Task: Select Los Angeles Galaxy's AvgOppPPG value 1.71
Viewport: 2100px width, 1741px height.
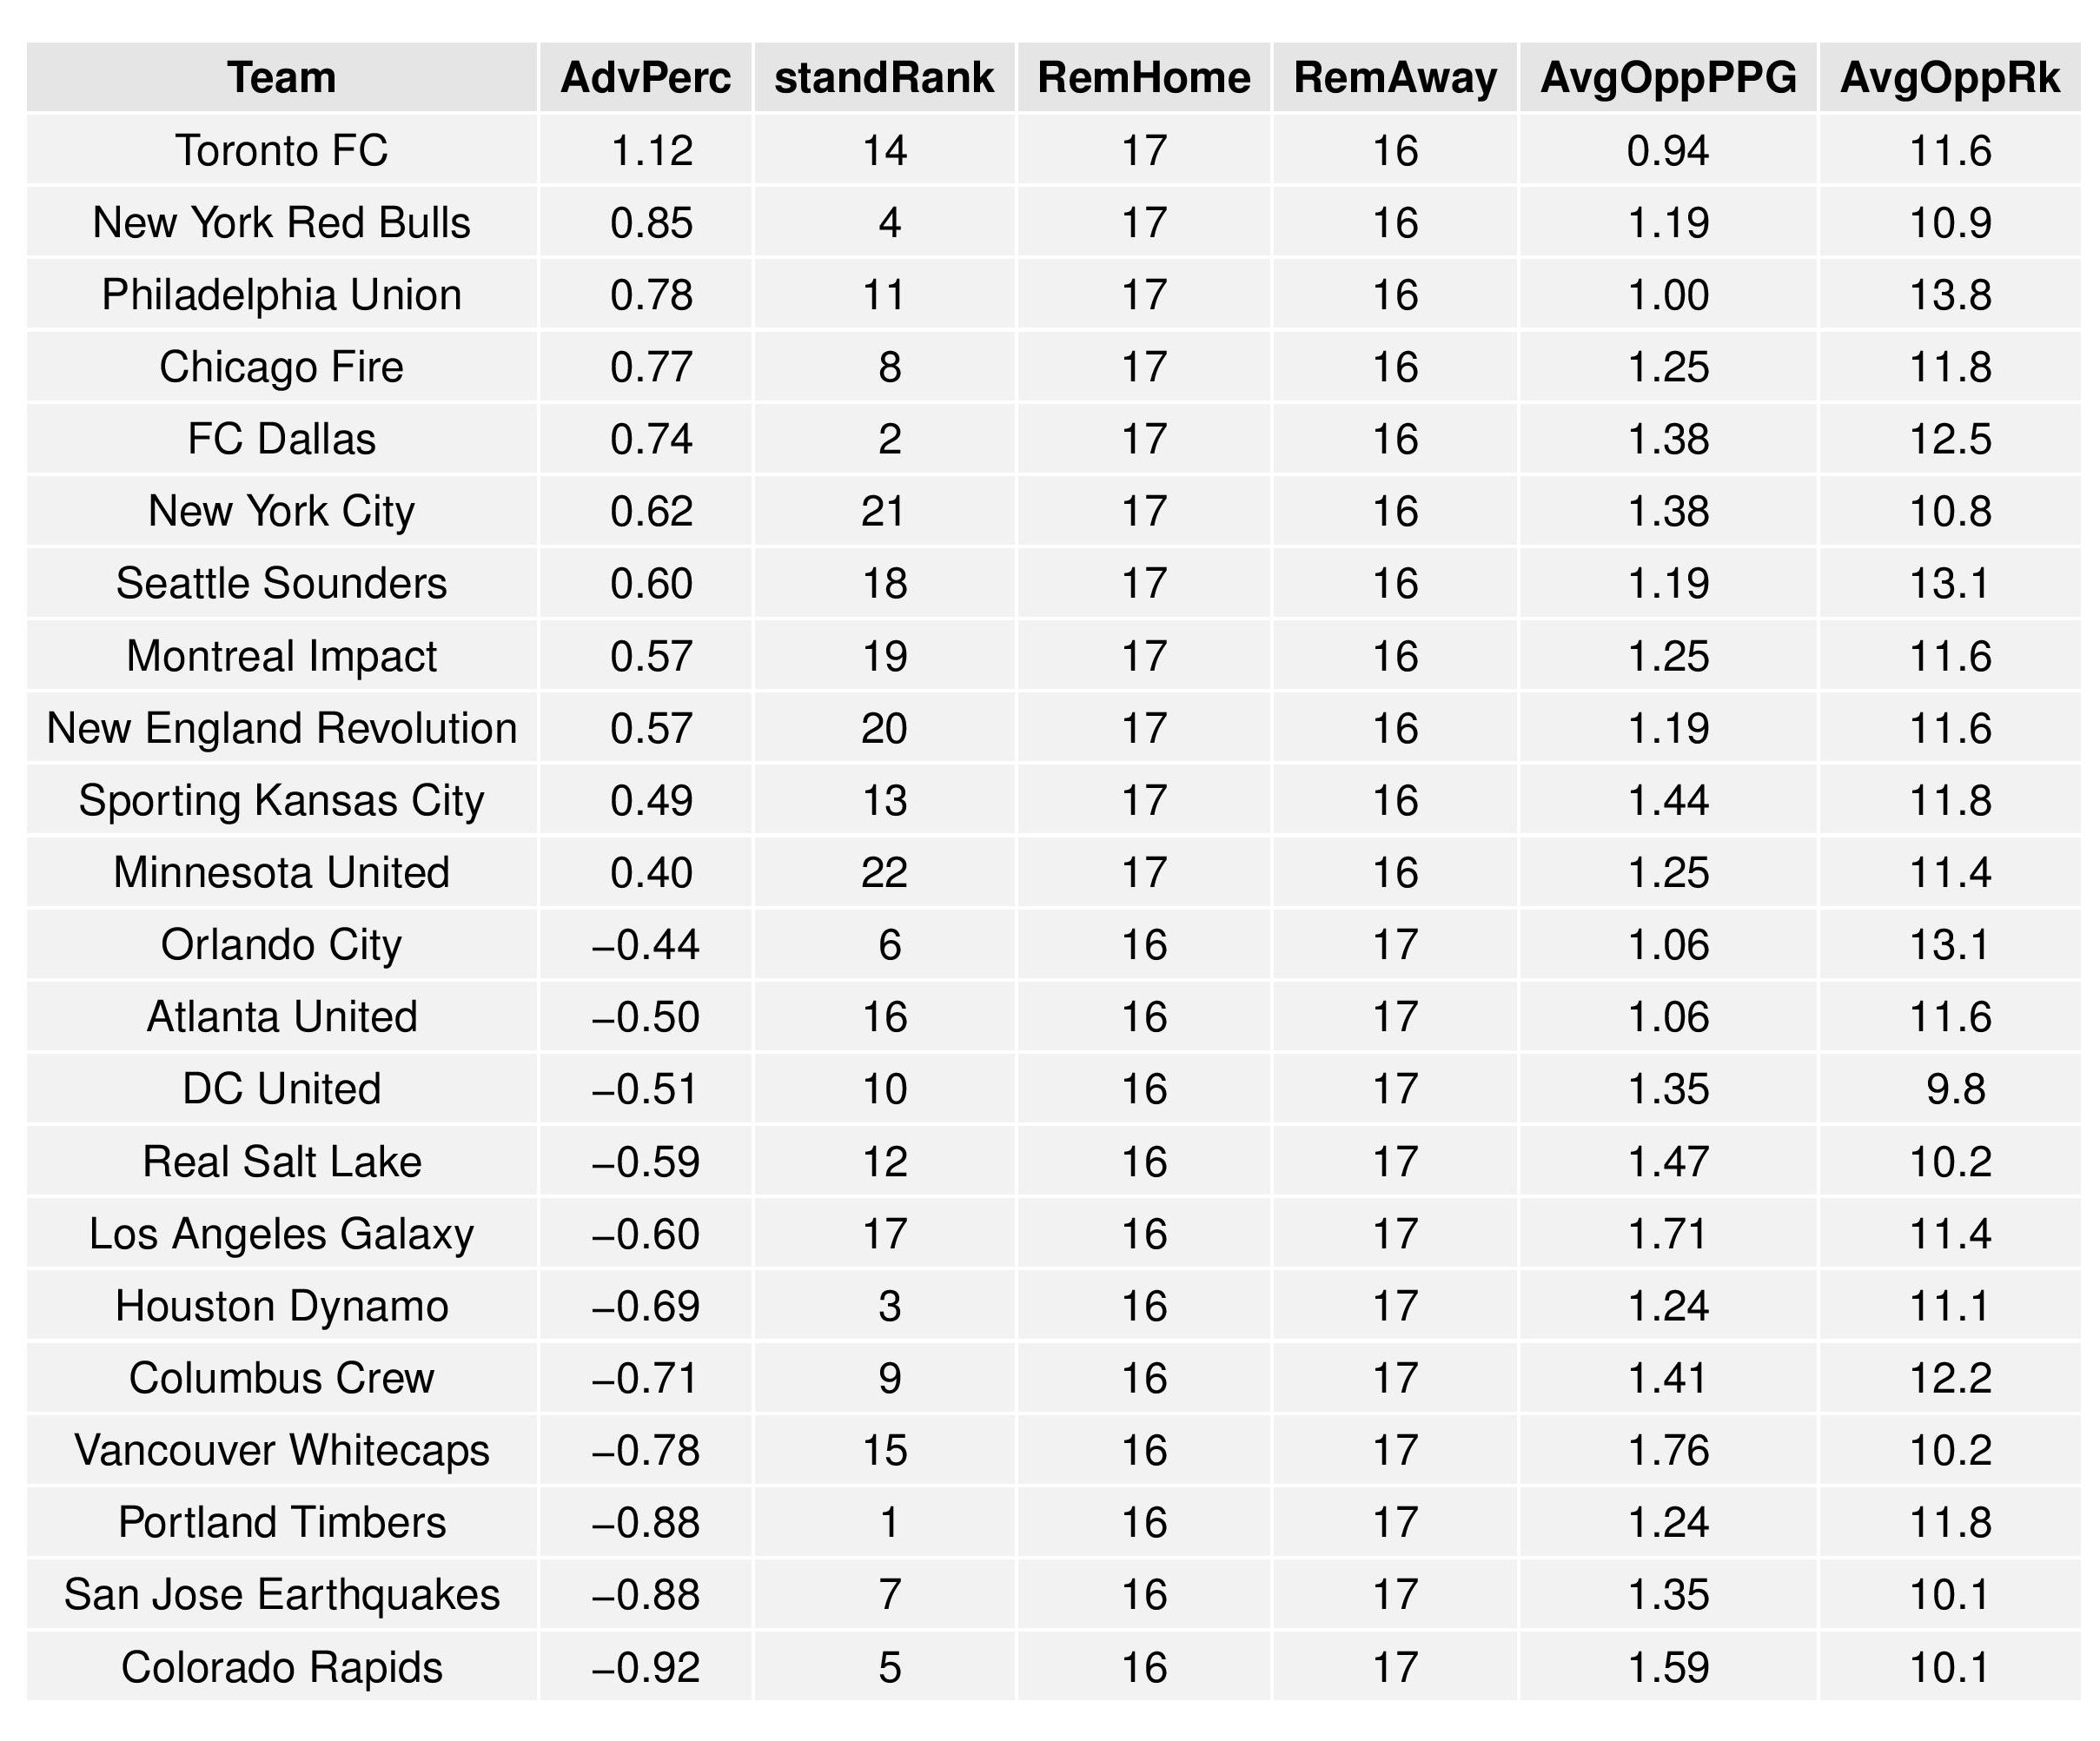Action: click(x=1668, y=1233)
